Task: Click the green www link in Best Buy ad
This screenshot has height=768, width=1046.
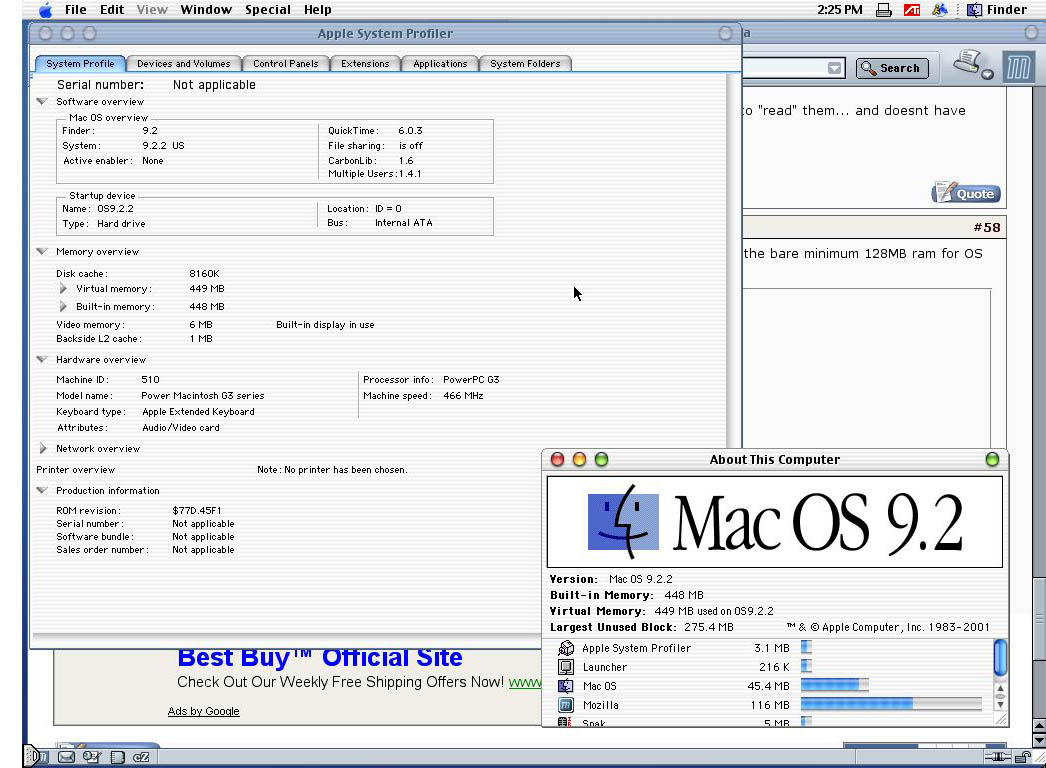Action: click(x=525, y=683)
